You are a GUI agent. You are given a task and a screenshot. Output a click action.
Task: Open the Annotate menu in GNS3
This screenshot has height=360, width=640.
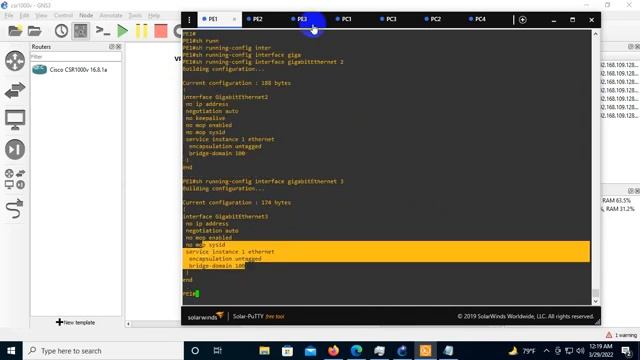(111, 16)
